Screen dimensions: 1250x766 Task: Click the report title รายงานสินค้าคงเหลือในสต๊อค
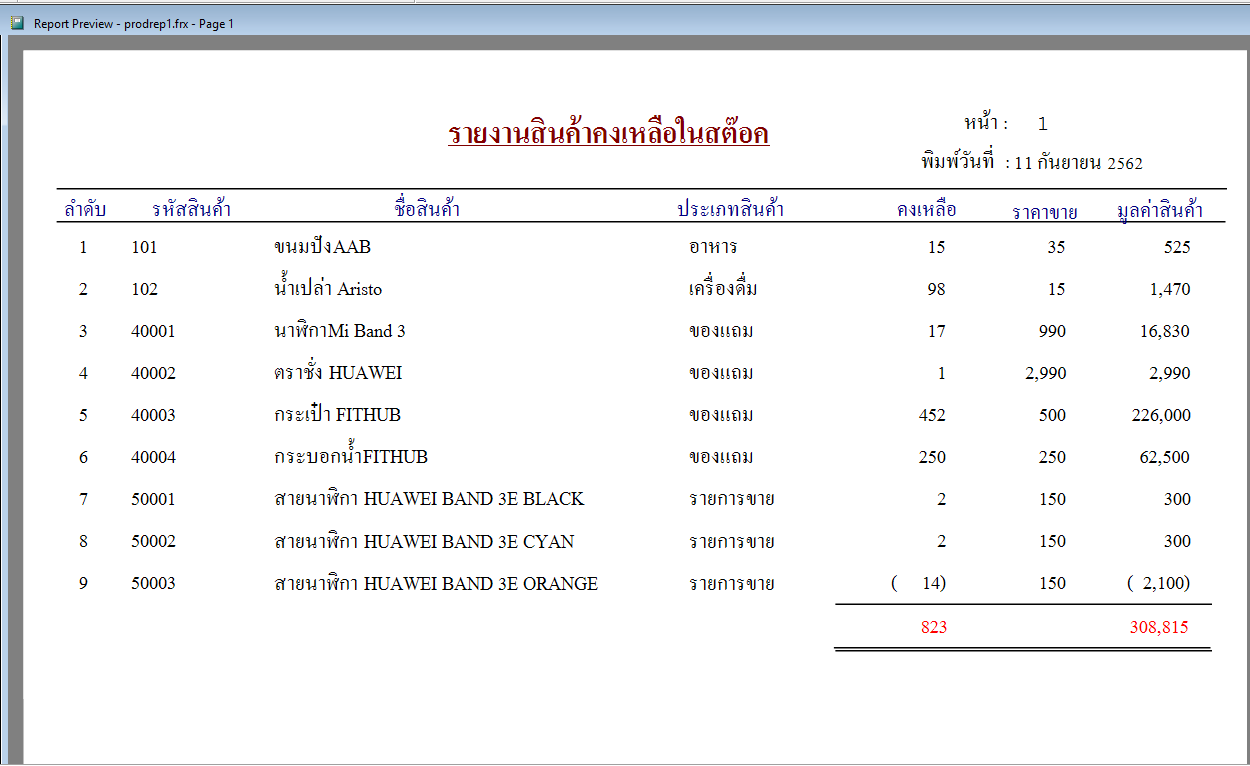coord(608,134)
